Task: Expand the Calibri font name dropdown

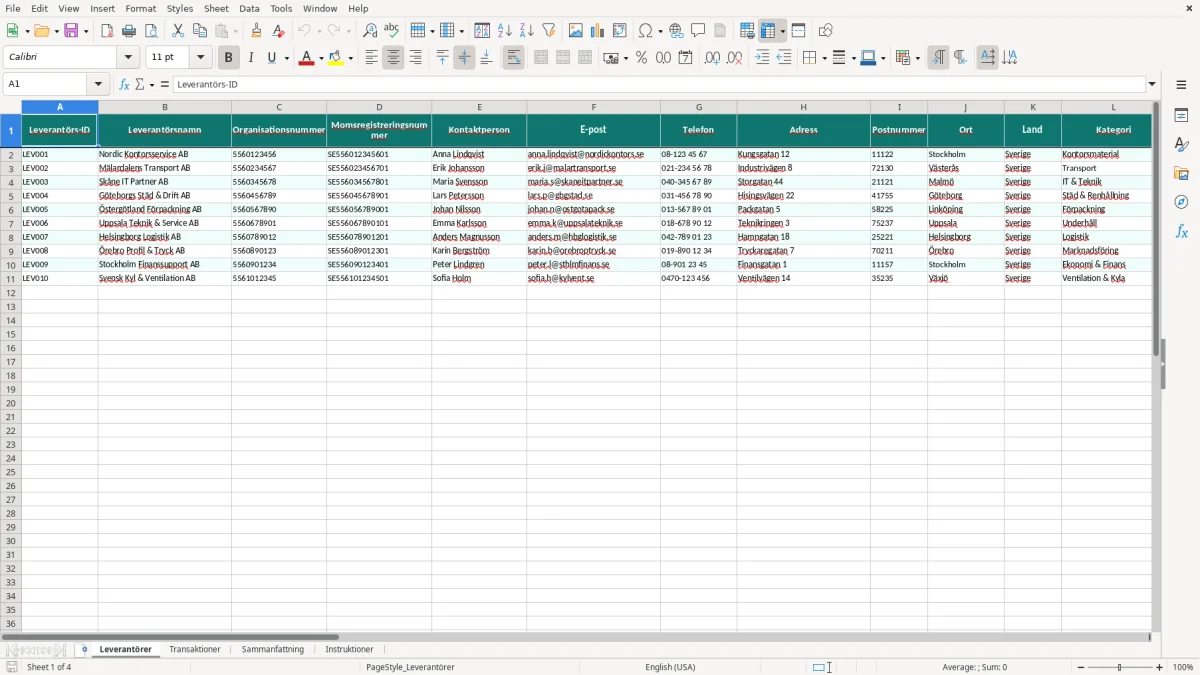Action: (128, 58)
